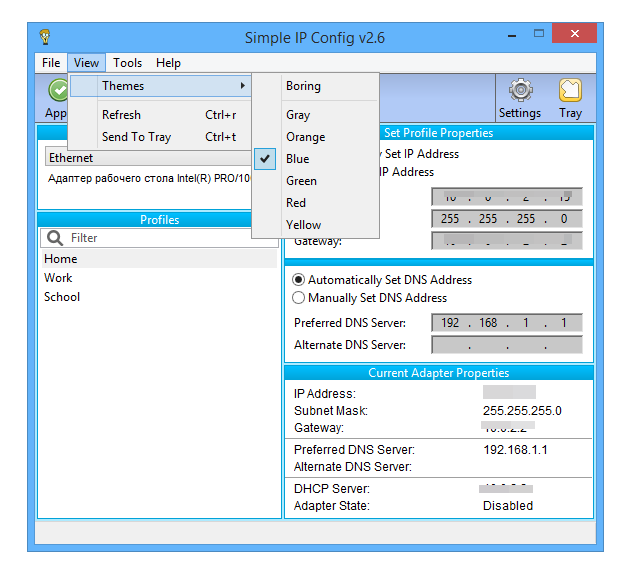Image resolution: width=639 pixels, height=578 pixels.
Task: Pick the Orange theme
Action: [x=305, y=137]
